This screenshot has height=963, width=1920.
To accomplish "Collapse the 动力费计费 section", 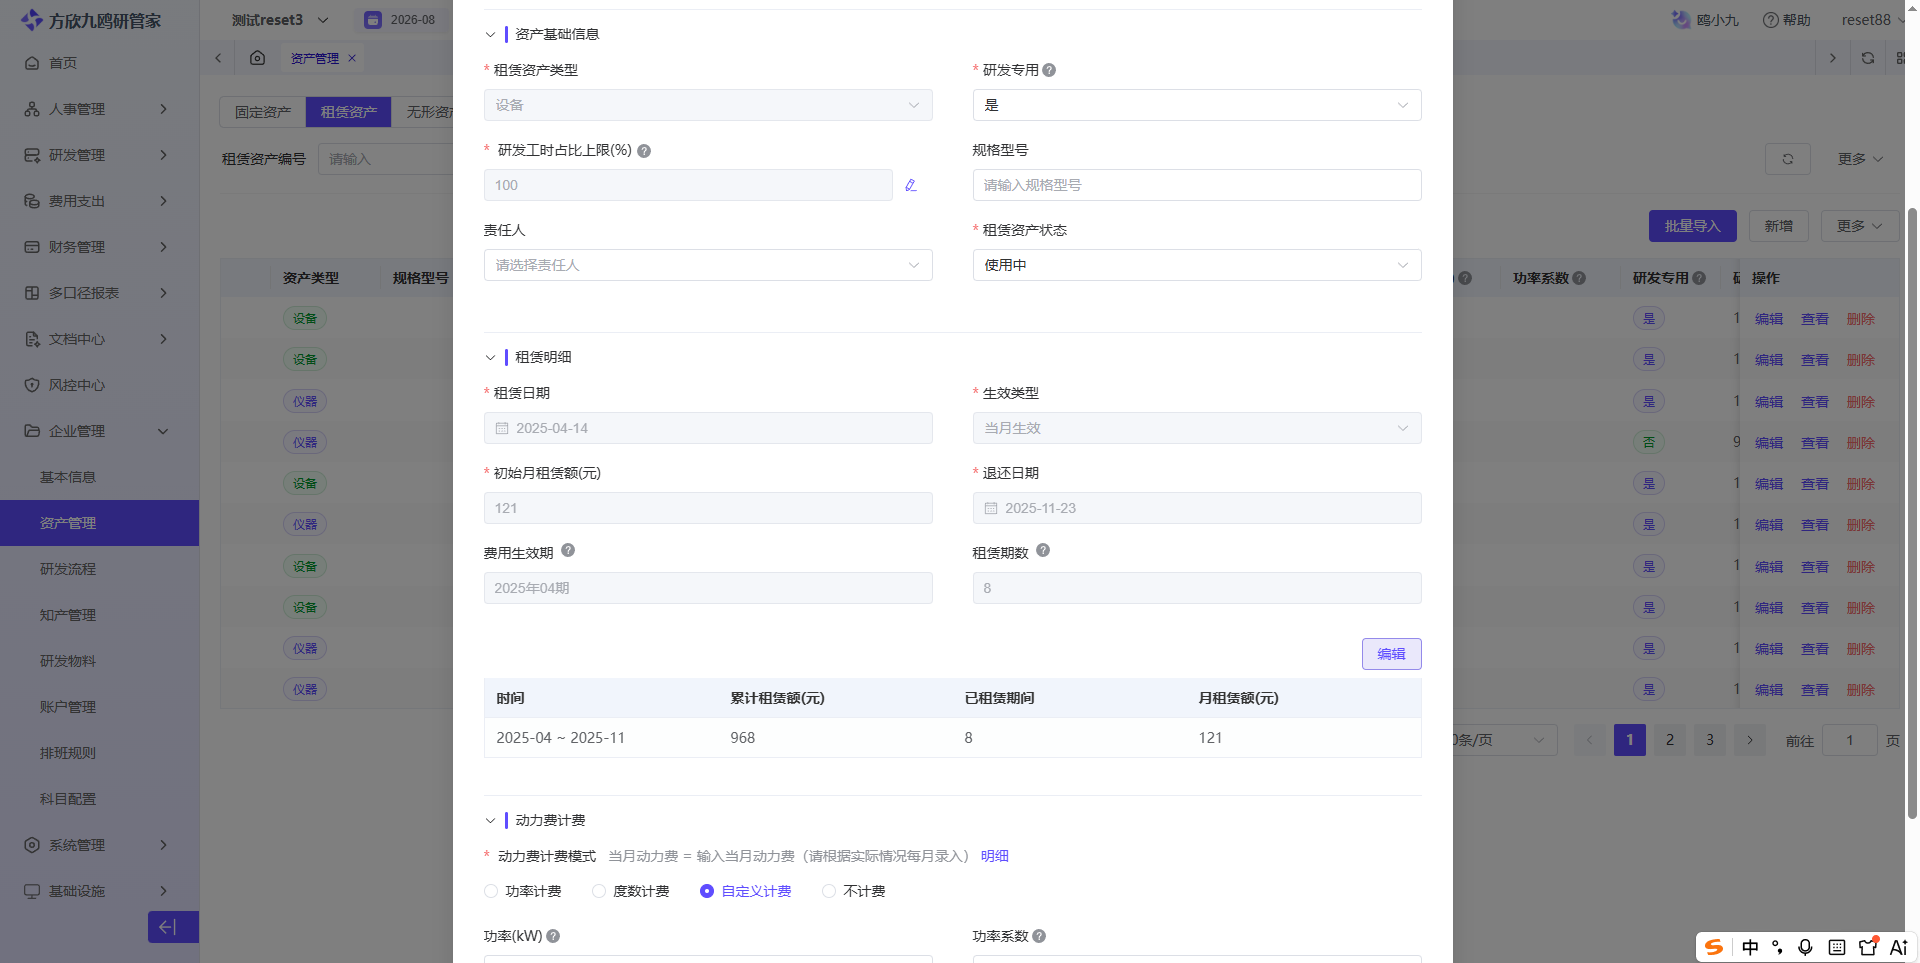I will click(490, 820).
